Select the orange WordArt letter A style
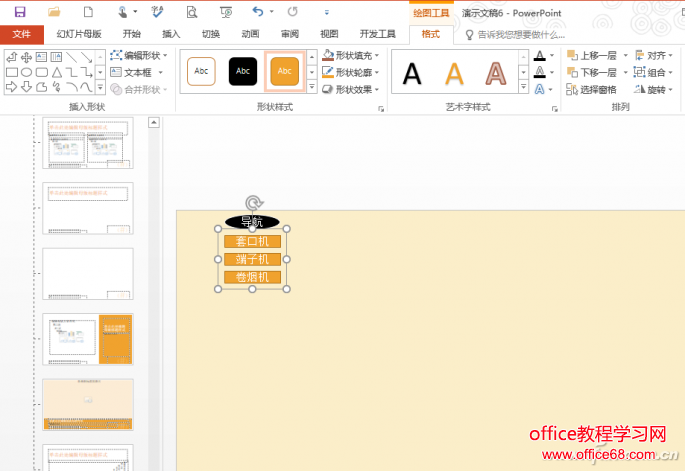685x471 pixels. click(454, 74)
